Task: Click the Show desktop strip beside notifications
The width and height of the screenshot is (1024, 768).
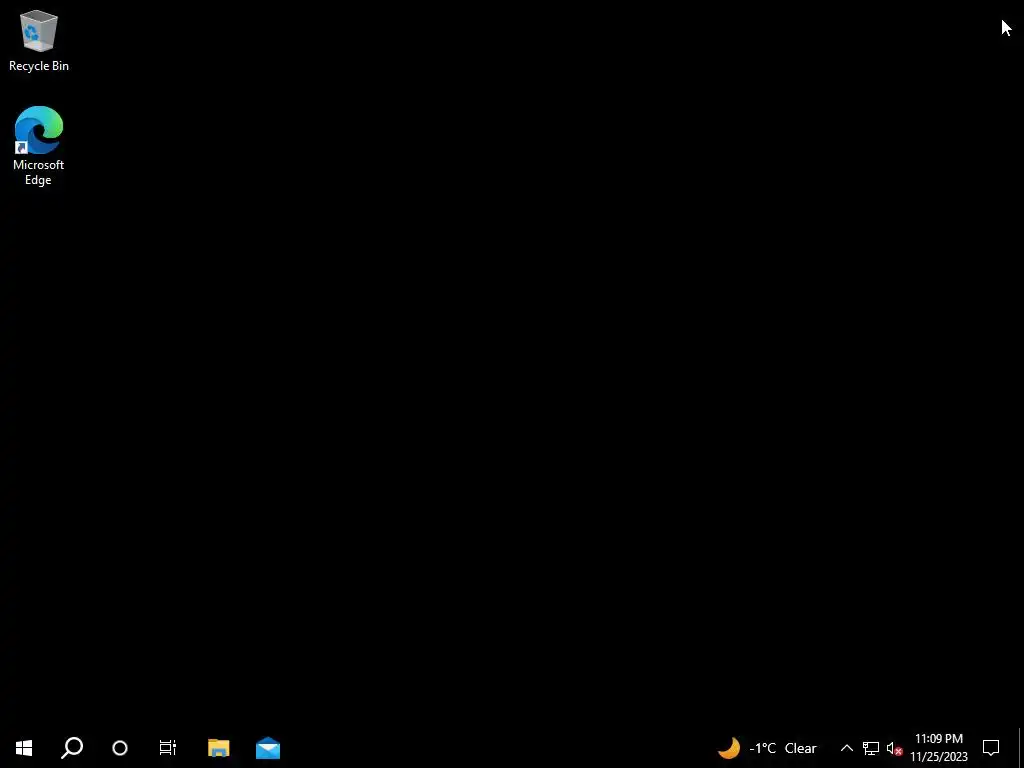Action: (x=1021, y=748)
